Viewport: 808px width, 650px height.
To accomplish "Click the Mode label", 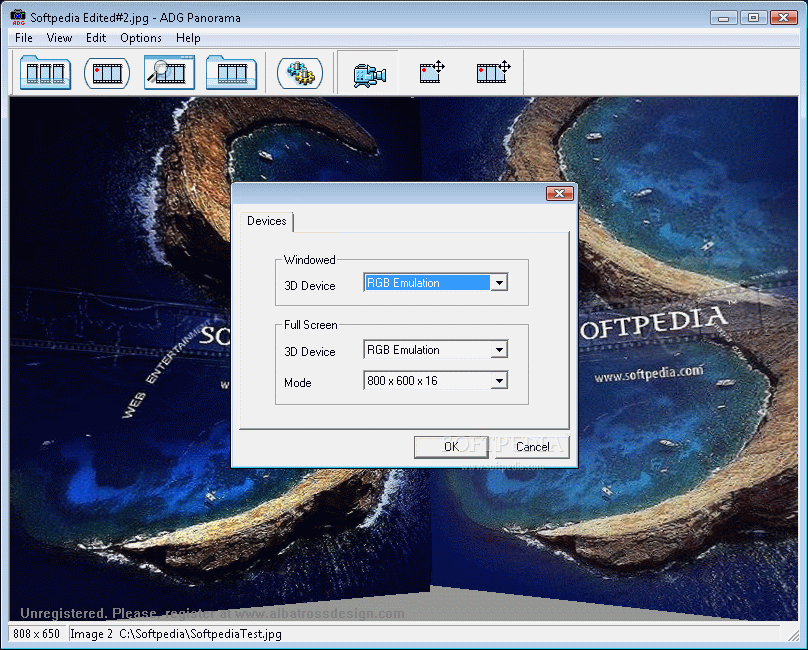I will tap(297, 383).
